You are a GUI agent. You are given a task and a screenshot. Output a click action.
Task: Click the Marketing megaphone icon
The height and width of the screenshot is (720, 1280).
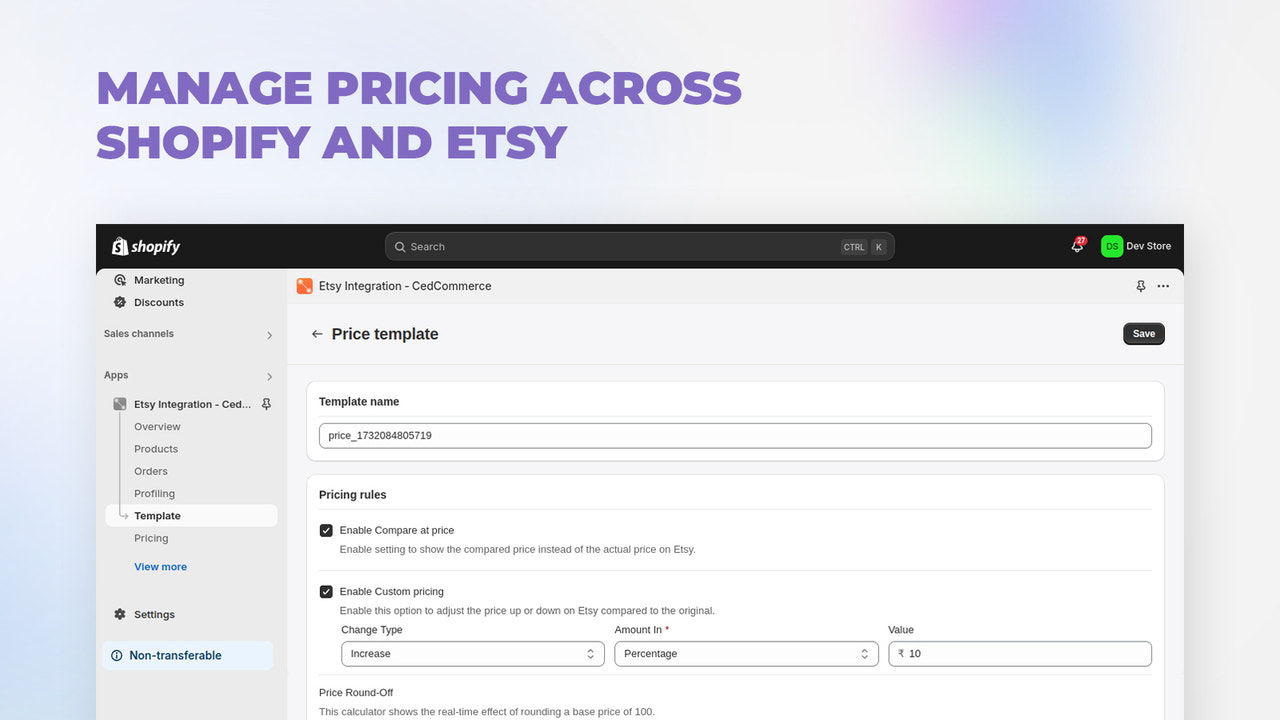tap(122, 280)
